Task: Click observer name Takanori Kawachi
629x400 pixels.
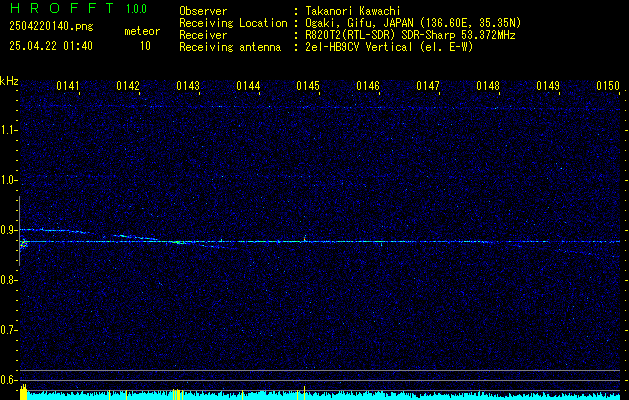Action: coord(353,11)
